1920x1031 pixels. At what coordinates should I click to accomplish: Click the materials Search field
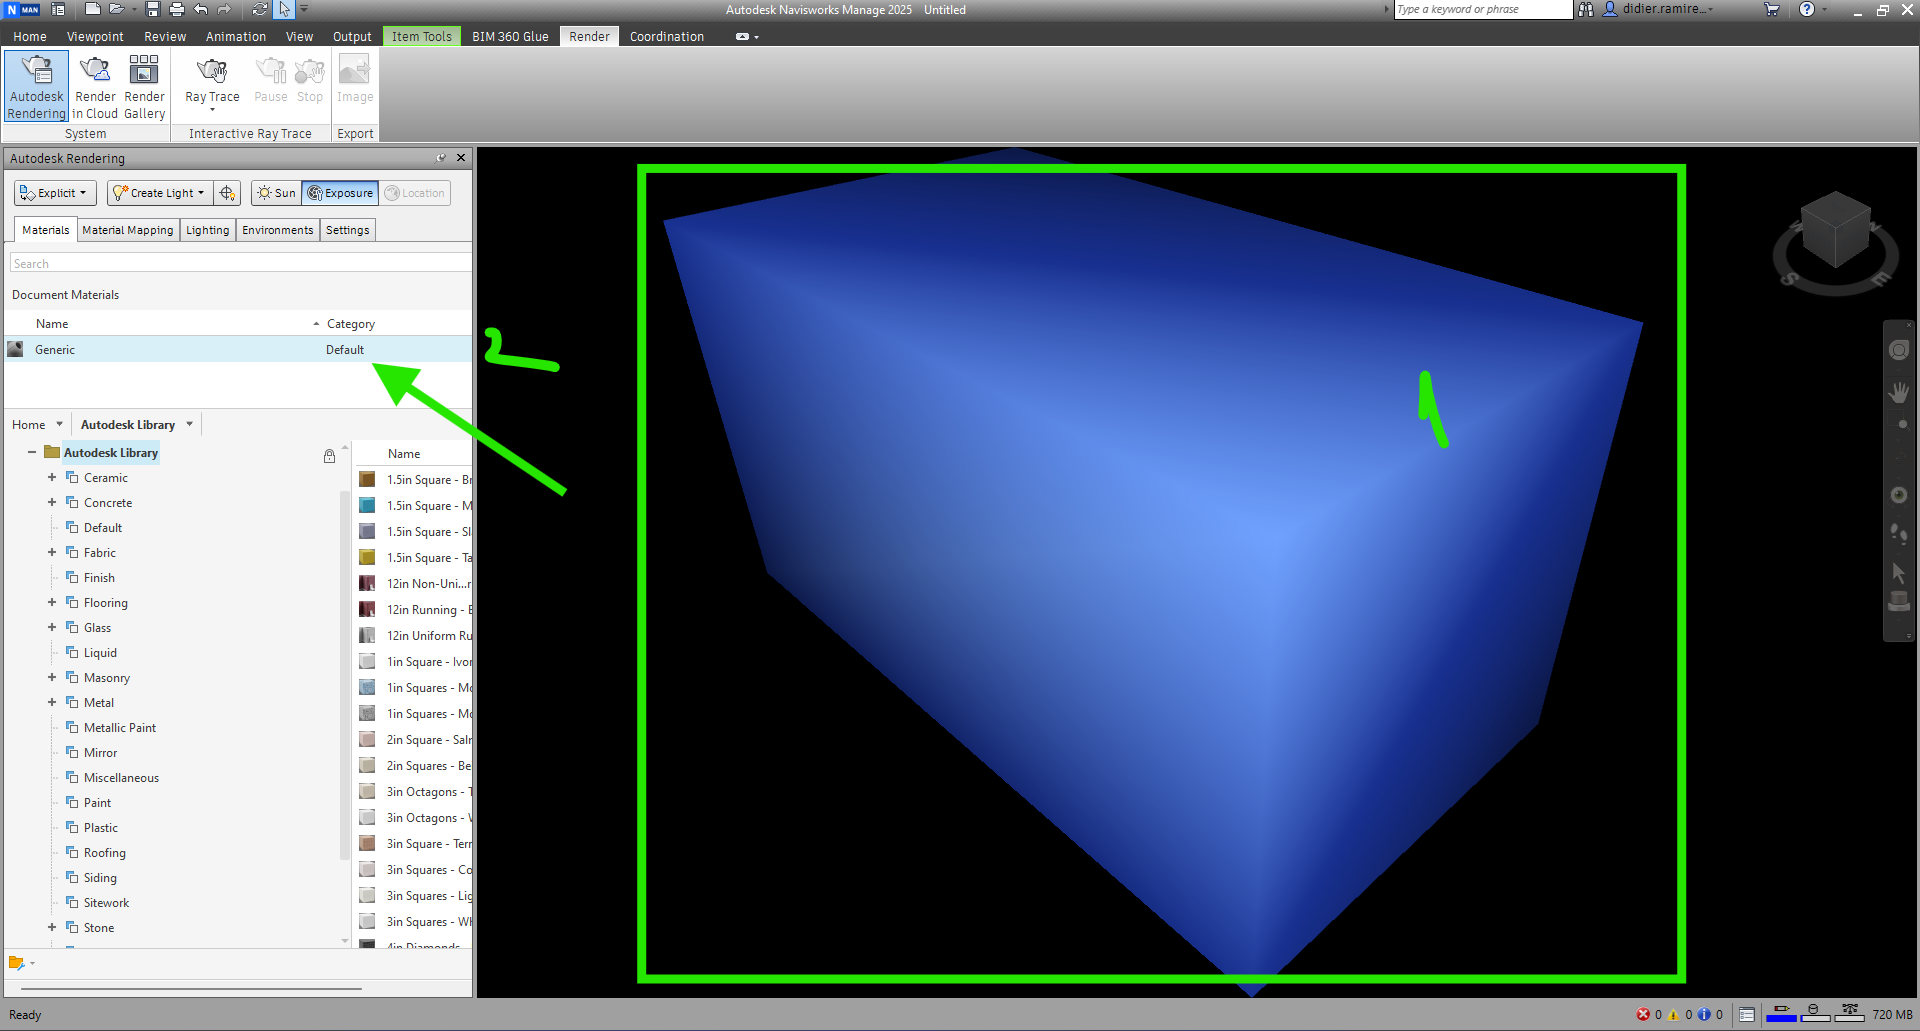(240, 264)
